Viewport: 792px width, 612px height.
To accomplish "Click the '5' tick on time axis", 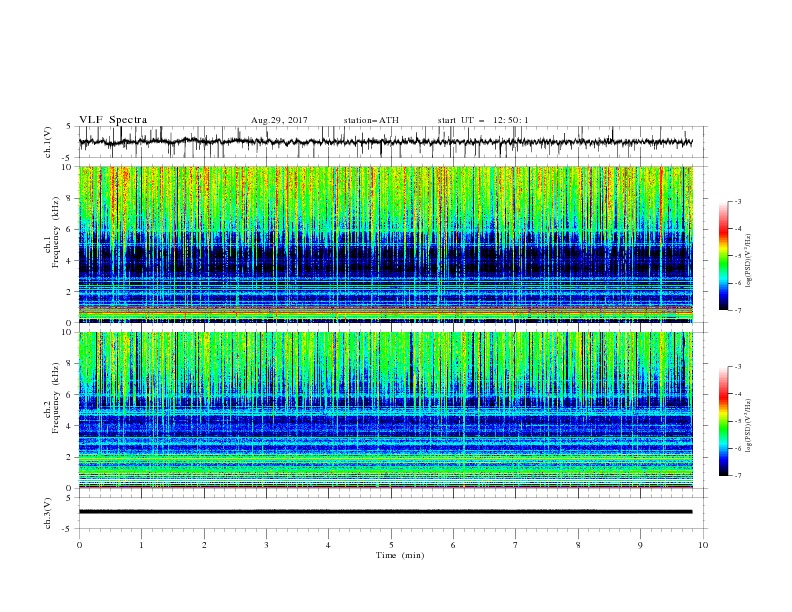I will click(x=391, y=545).
